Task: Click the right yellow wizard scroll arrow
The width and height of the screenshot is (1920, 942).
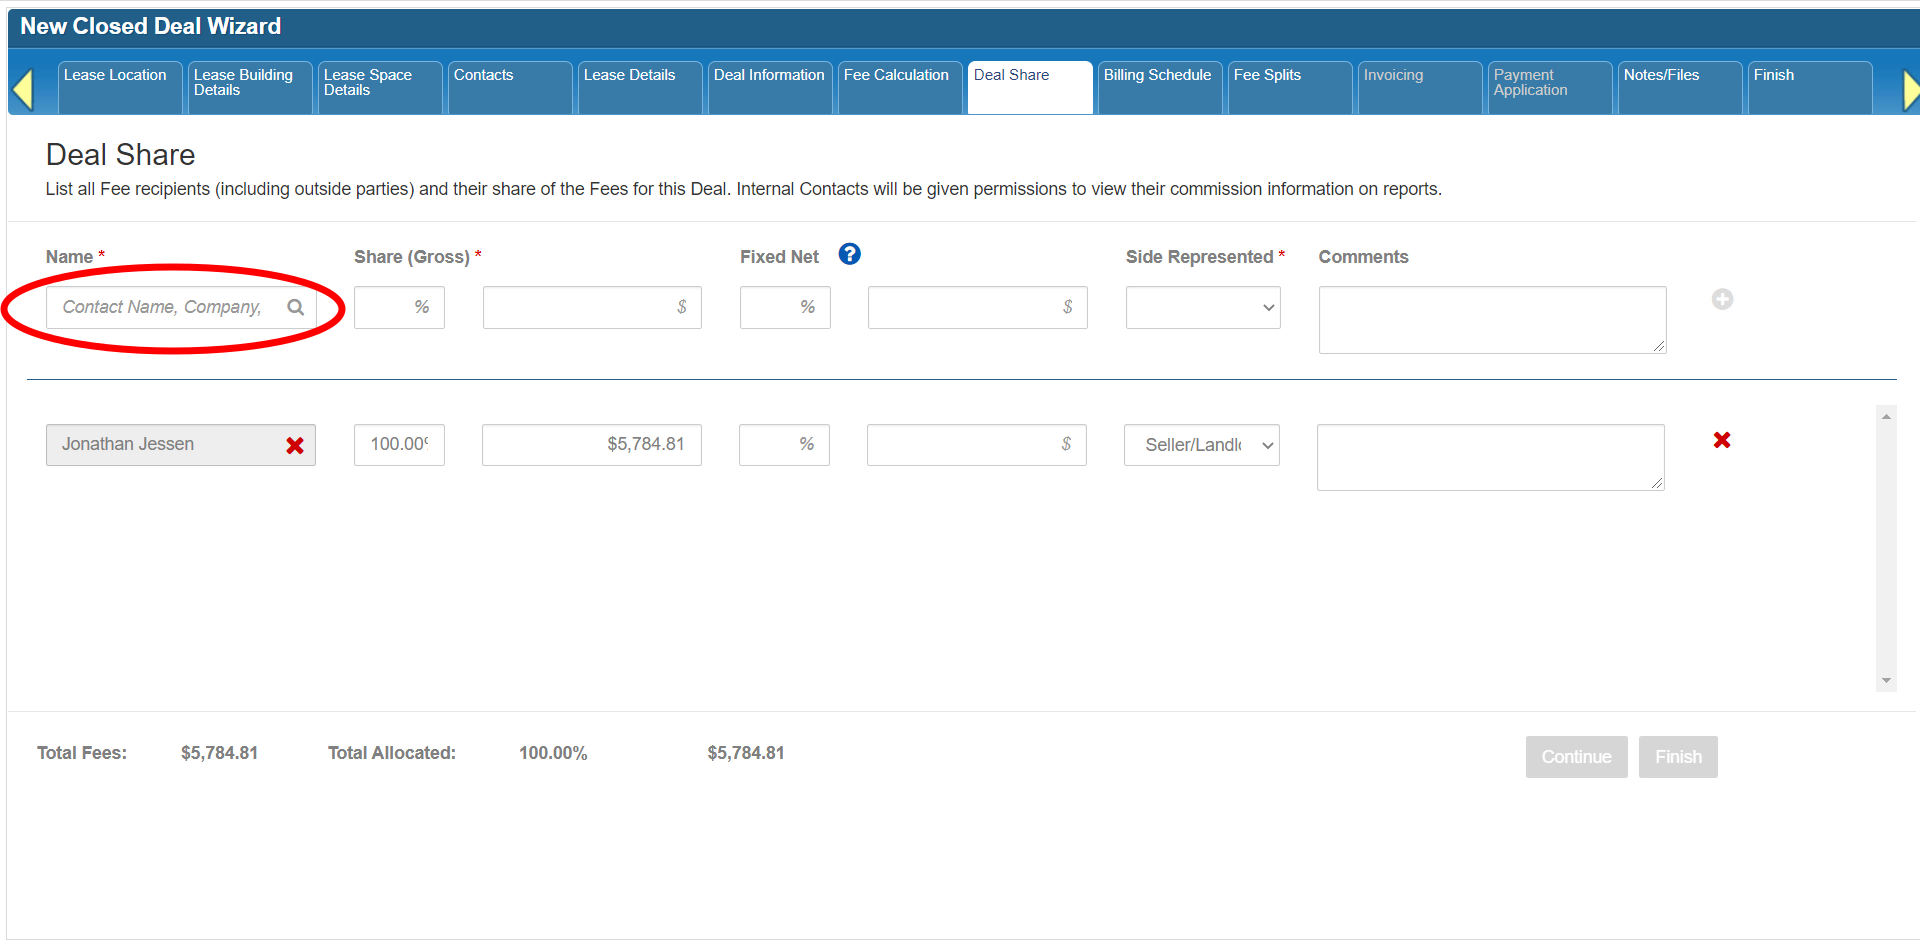Action: click(x=1909, y=90)
